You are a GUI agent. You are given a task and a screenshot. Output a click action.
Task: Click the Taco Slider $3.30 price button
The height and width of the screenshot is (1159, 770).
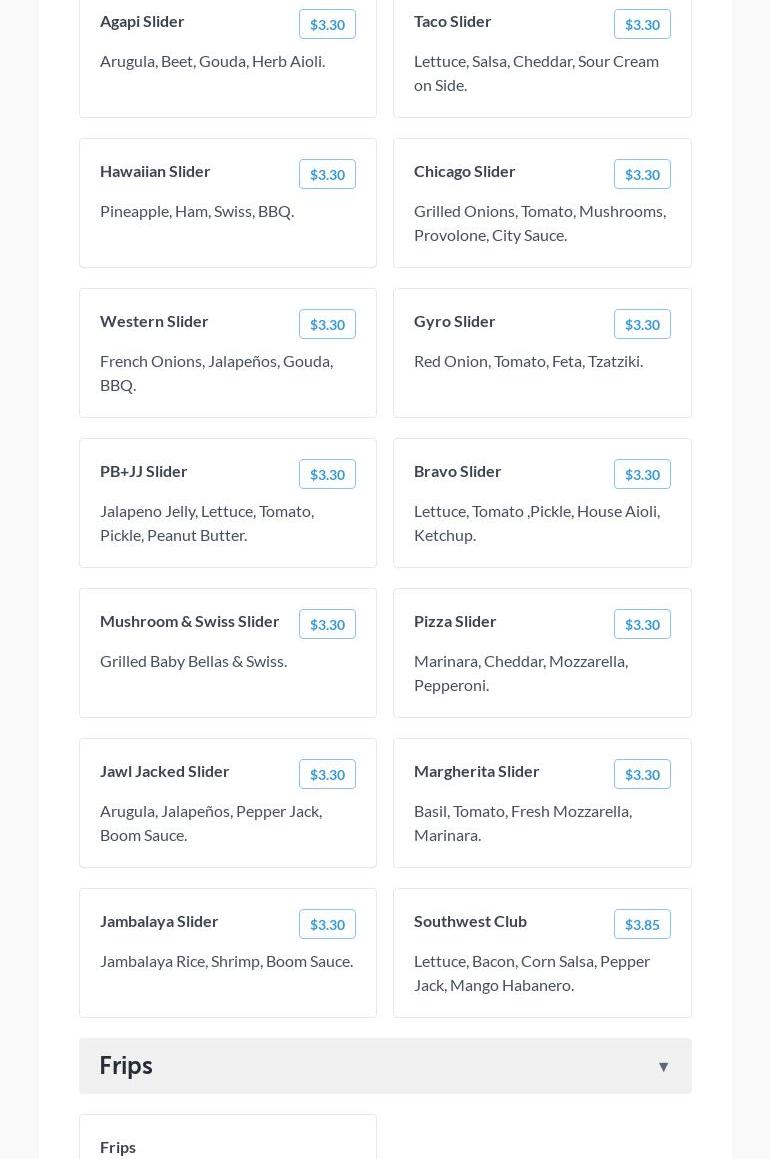pyautogui.click(x=642, y=24)
